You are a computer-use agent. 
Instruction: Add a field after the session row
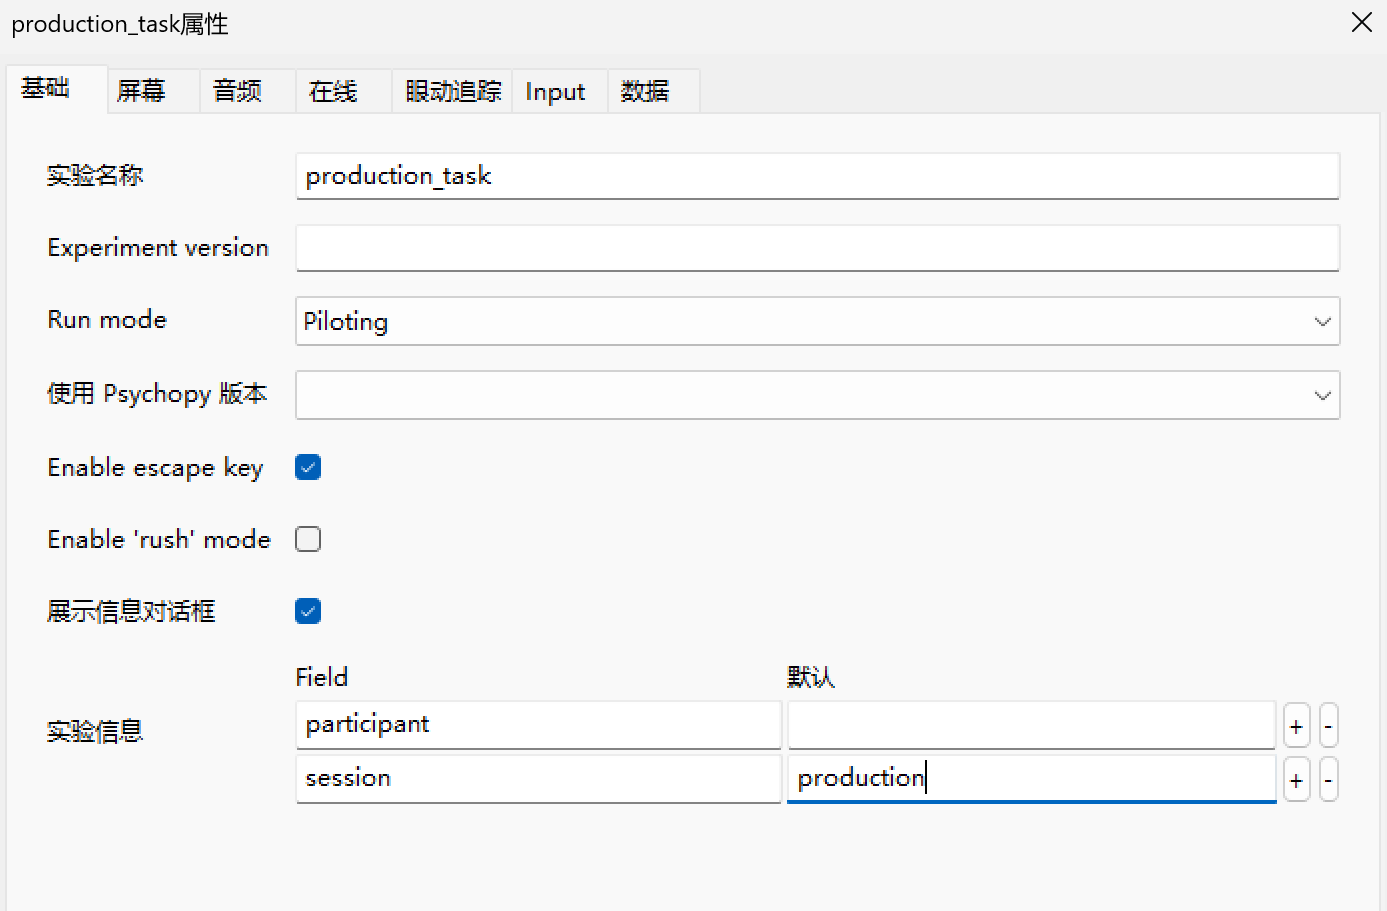pyautogui.click(x=1296, y=780)
